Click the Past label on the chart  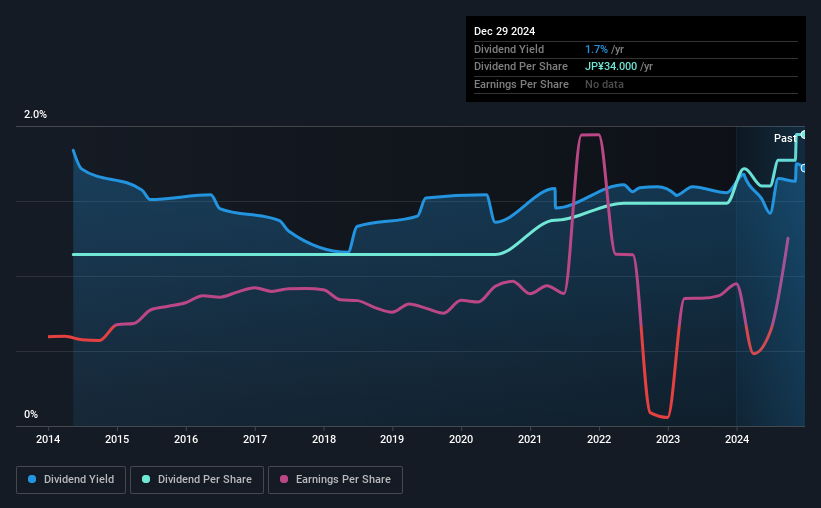[785, 138]
